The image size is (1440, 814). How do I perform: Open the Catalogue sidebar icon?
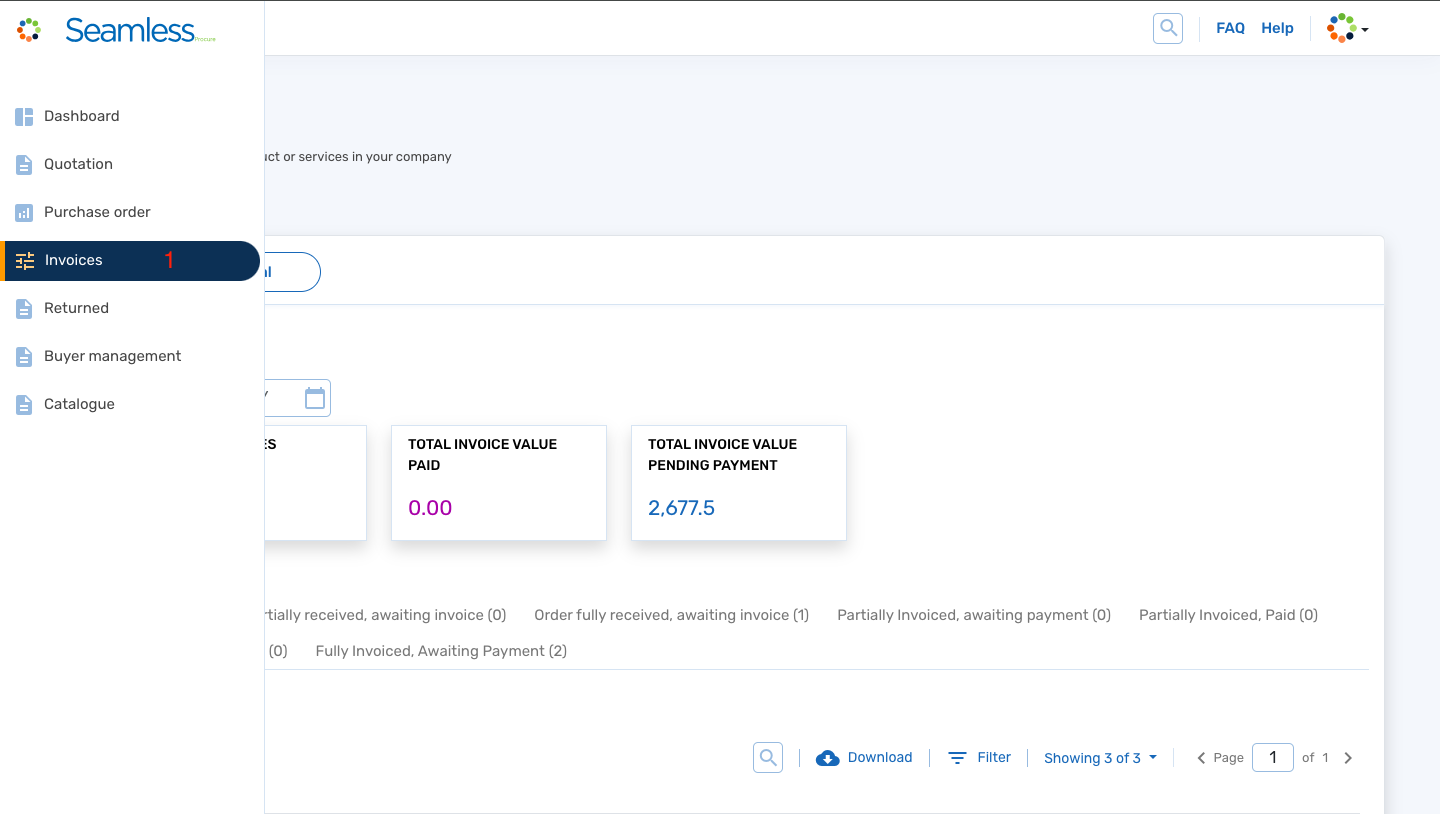point(23,404)
